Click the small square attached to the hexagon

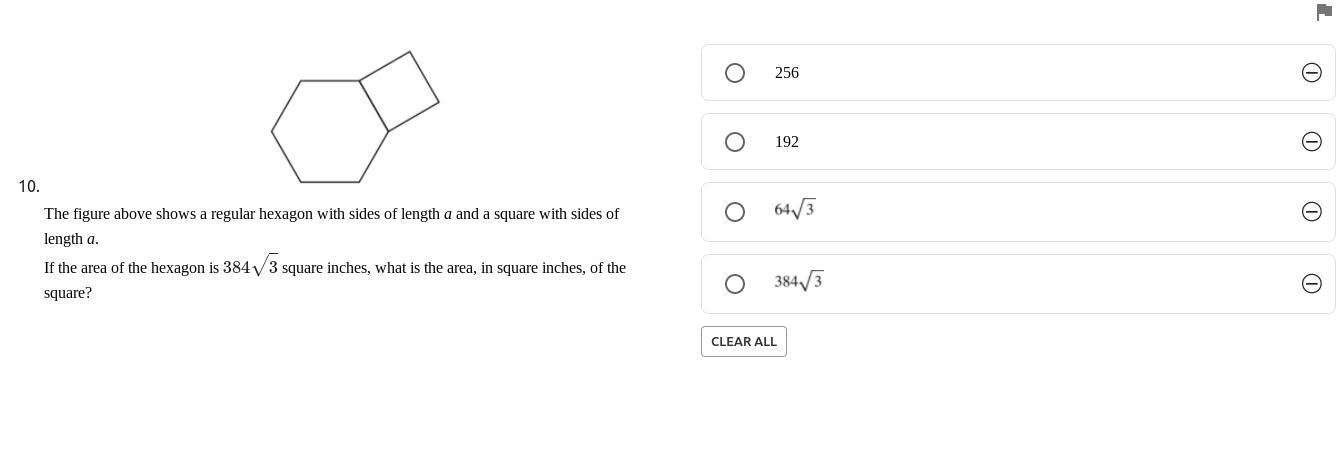[399, 91]
